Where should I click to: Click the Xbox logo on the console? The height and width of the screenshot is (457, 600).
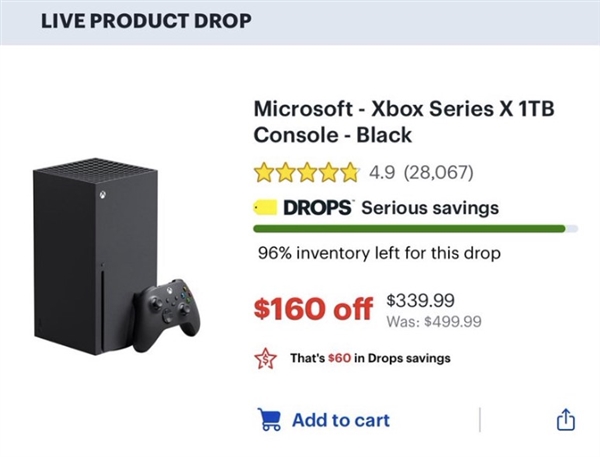click(103, 196)
